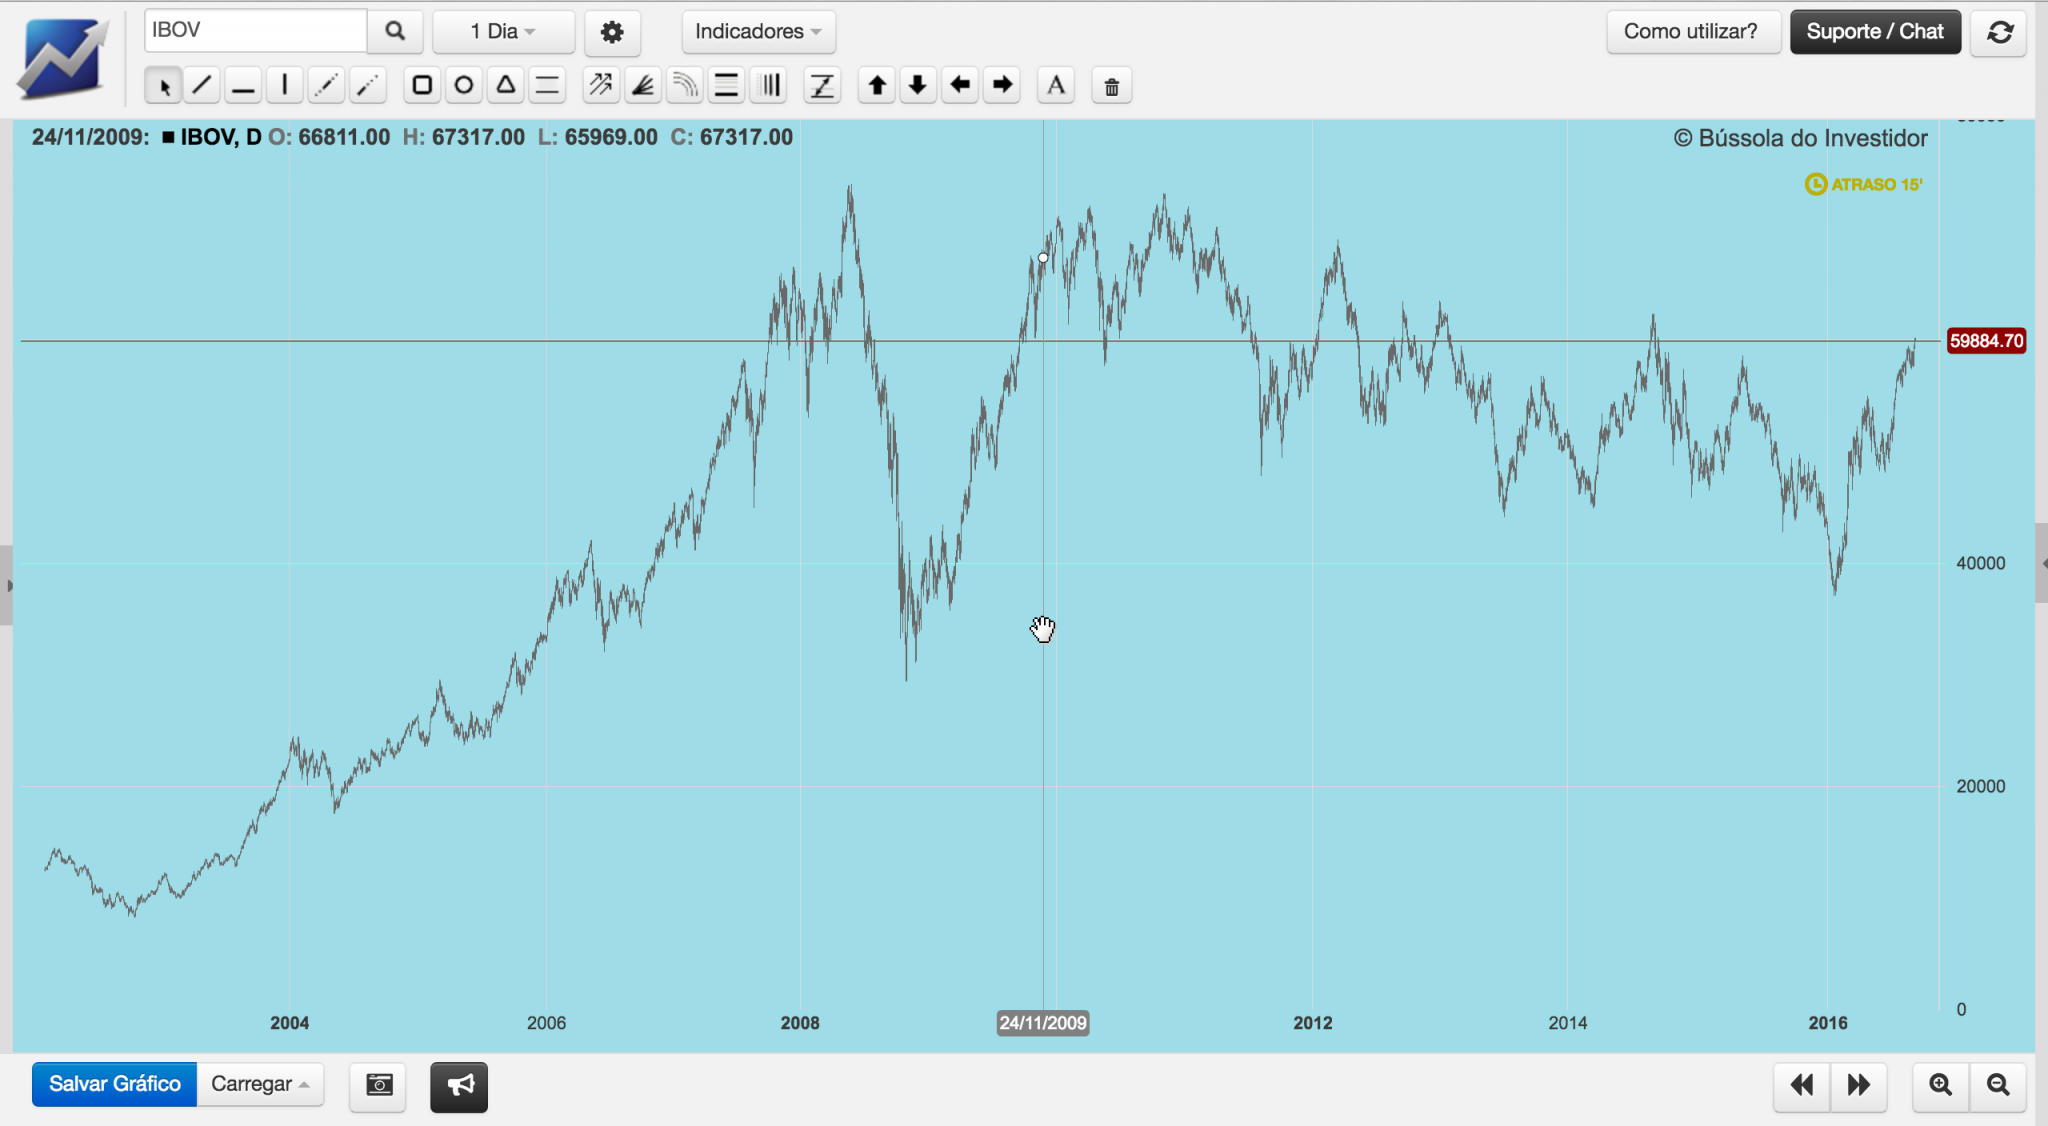2048x1126 pixels.
Task: Select the circle shape tool
Action: (x=464, y=86)
